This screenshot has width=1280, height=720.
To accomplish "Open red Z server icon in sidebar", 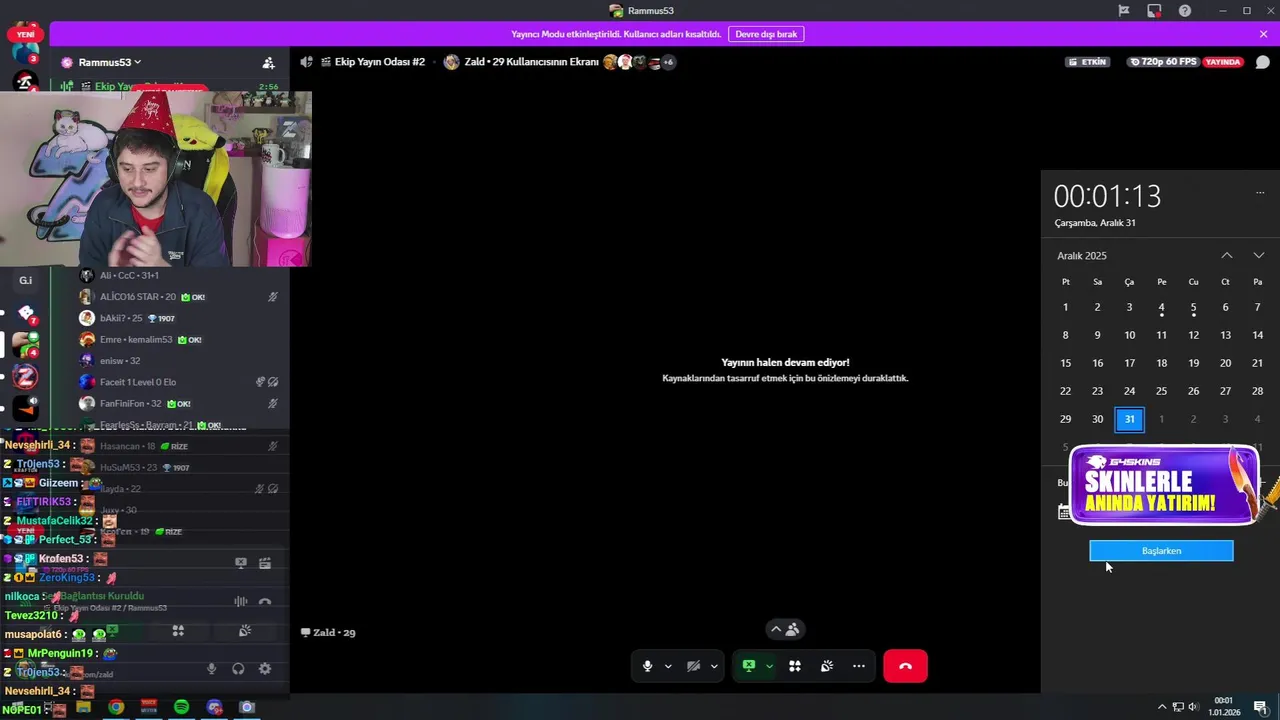I will tap(25, 376).
